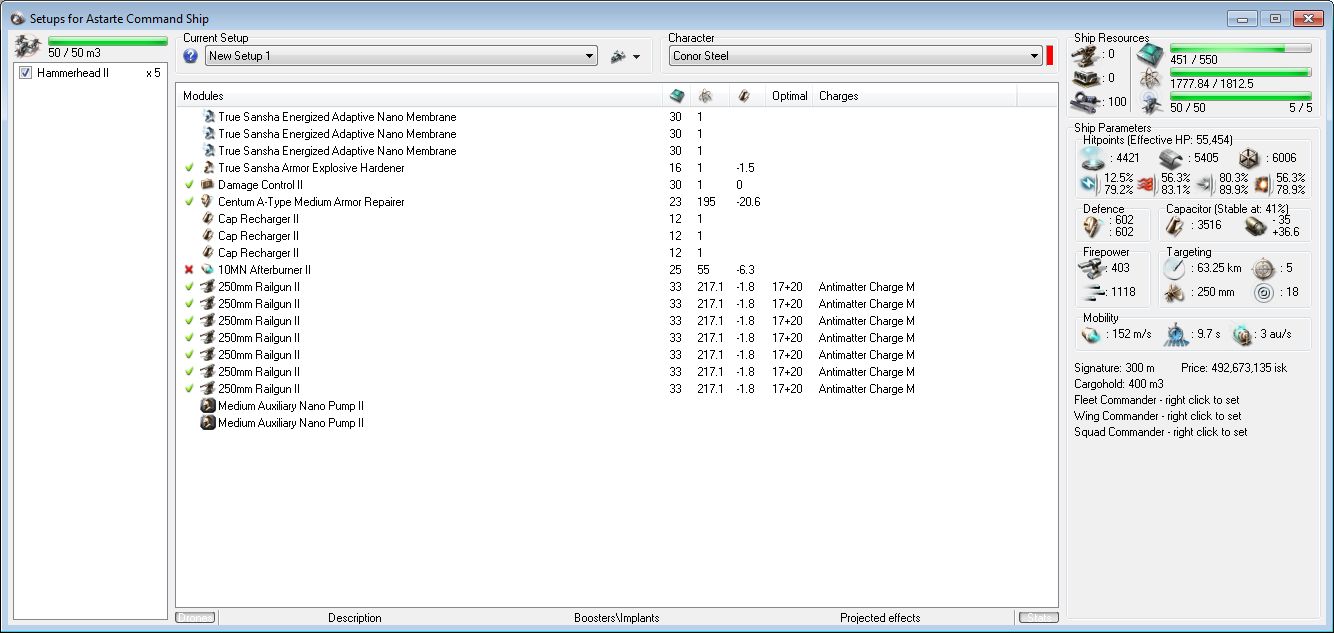Click the explosive resistance icon beside 78.9%
The height and width of the screenshot is (633, 1334).
pos(1265,184)
